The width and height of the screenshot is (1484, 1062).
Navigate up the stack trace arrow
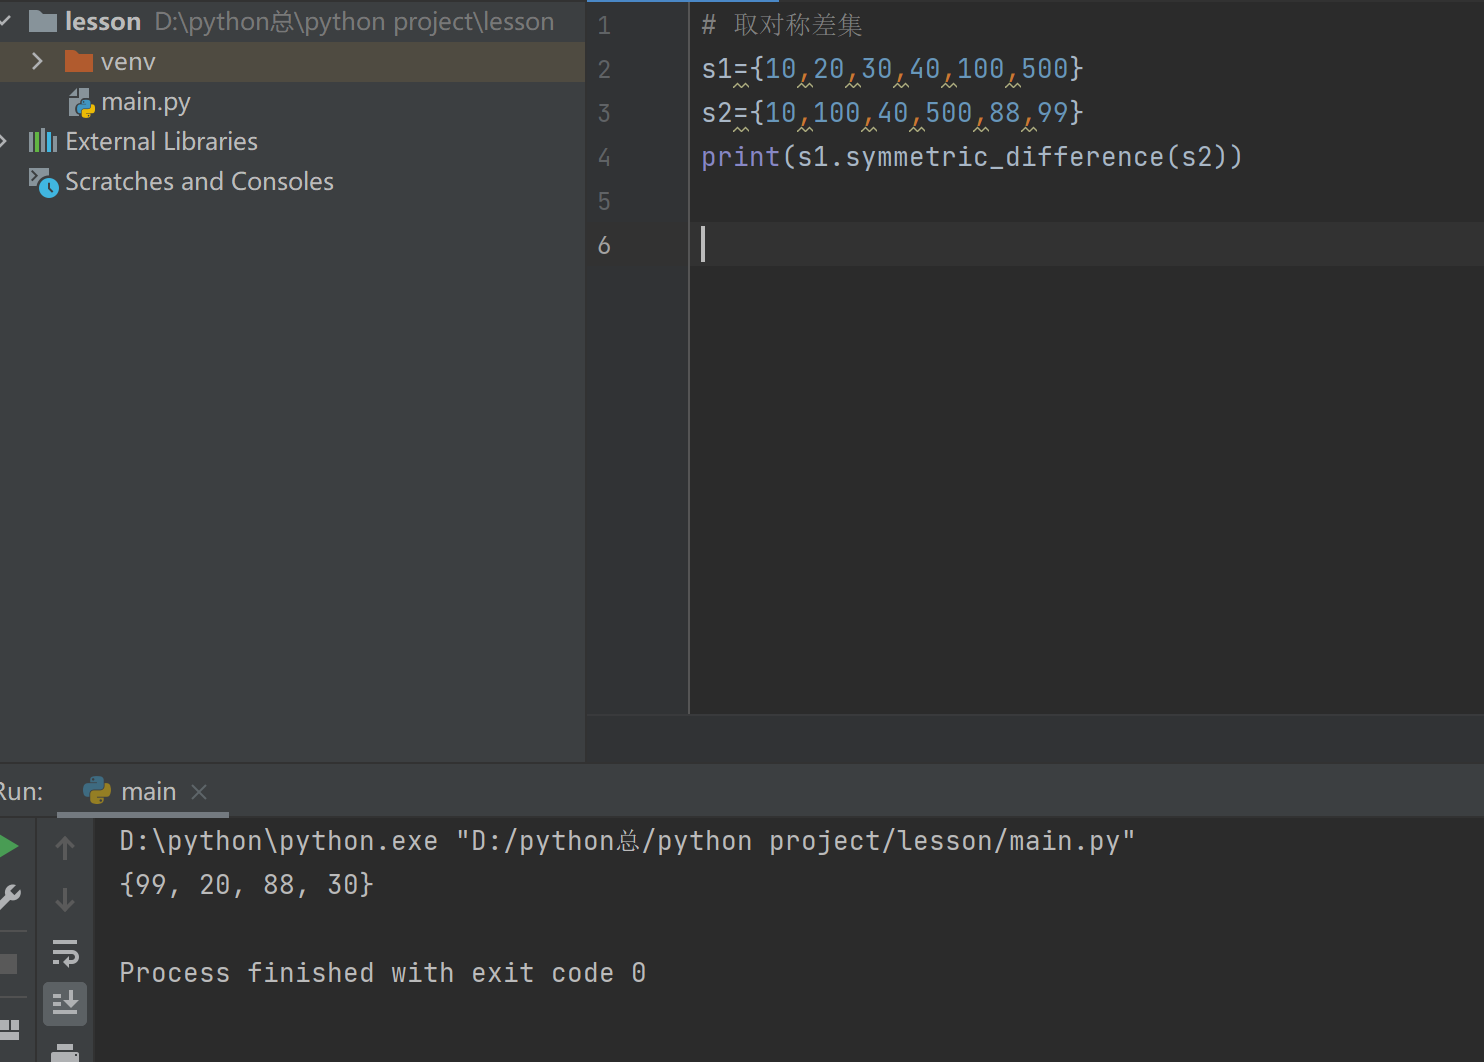pyautogui.click(x=65, y=848)
